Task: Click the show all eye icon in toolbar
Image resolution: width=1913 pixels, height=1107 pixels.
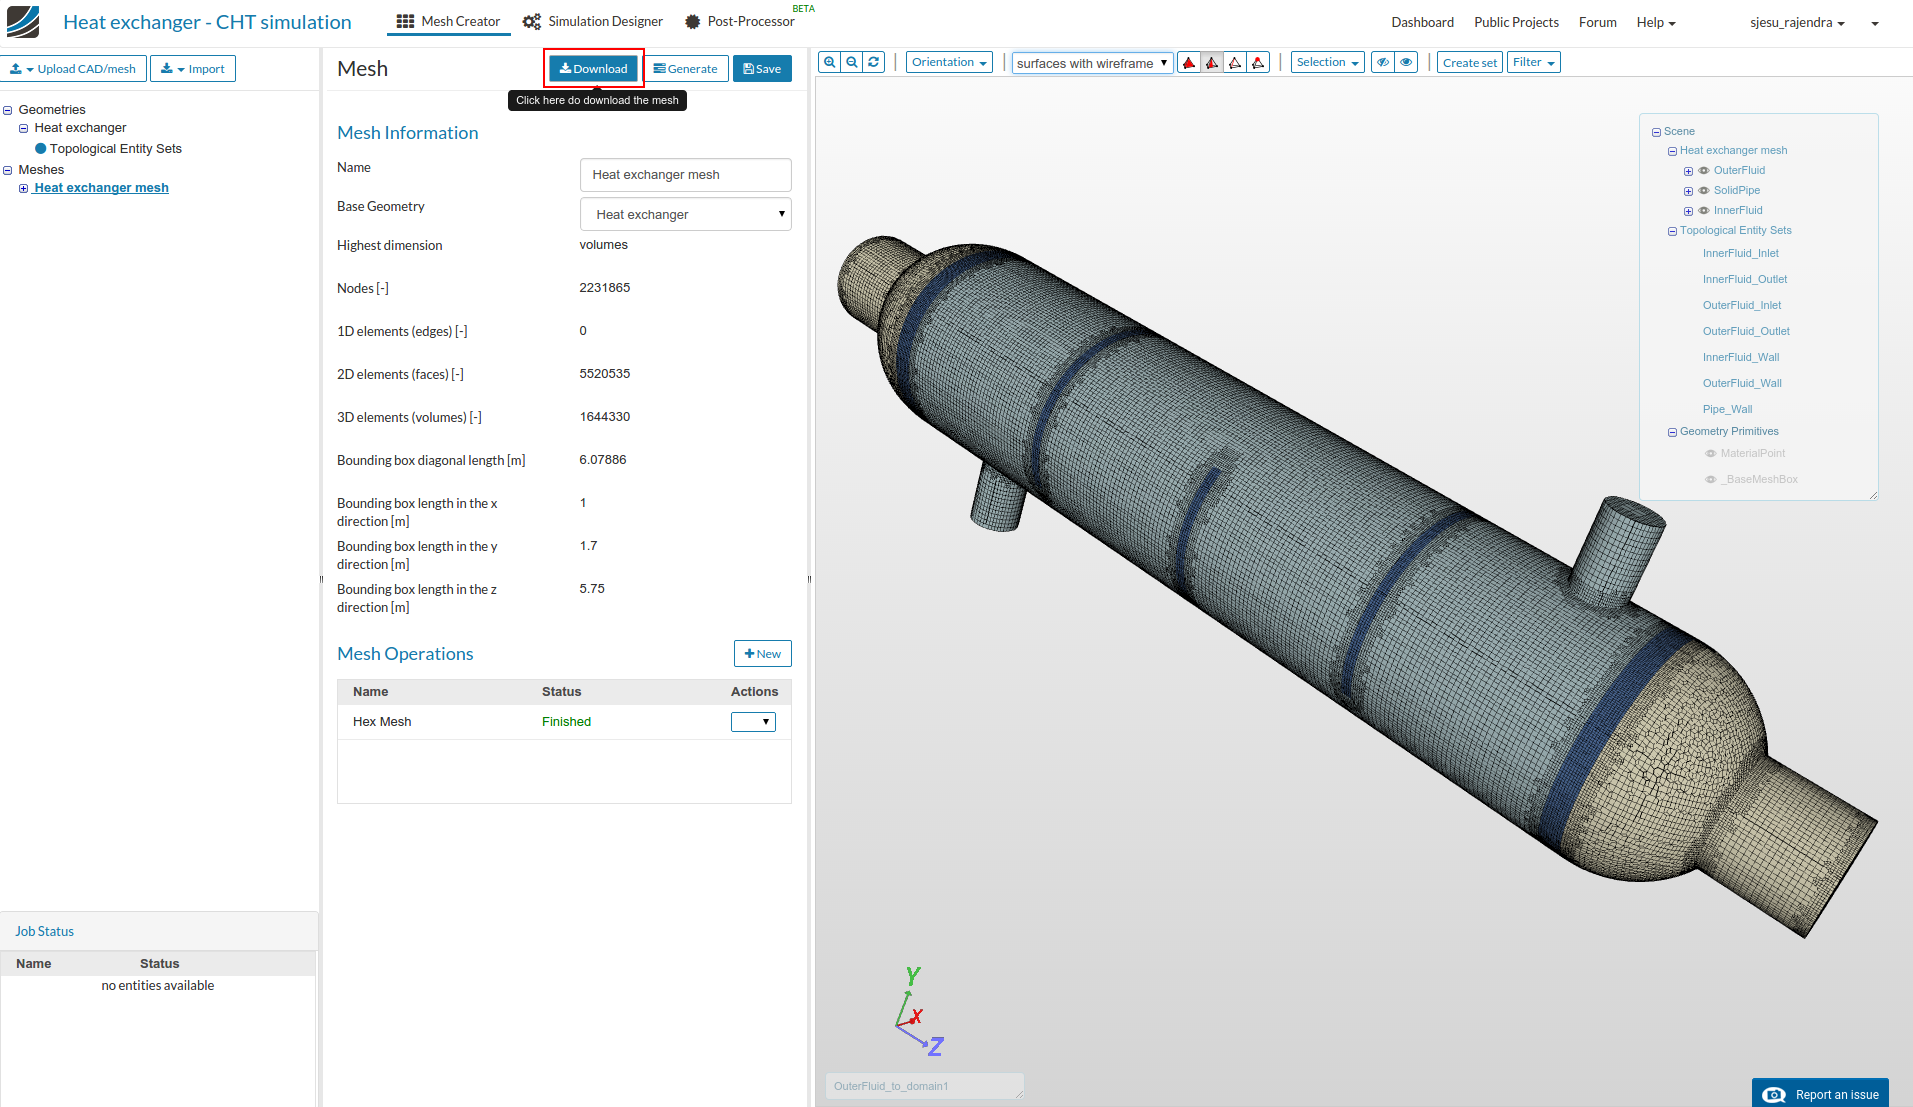Action: (x=1406, y=62)
